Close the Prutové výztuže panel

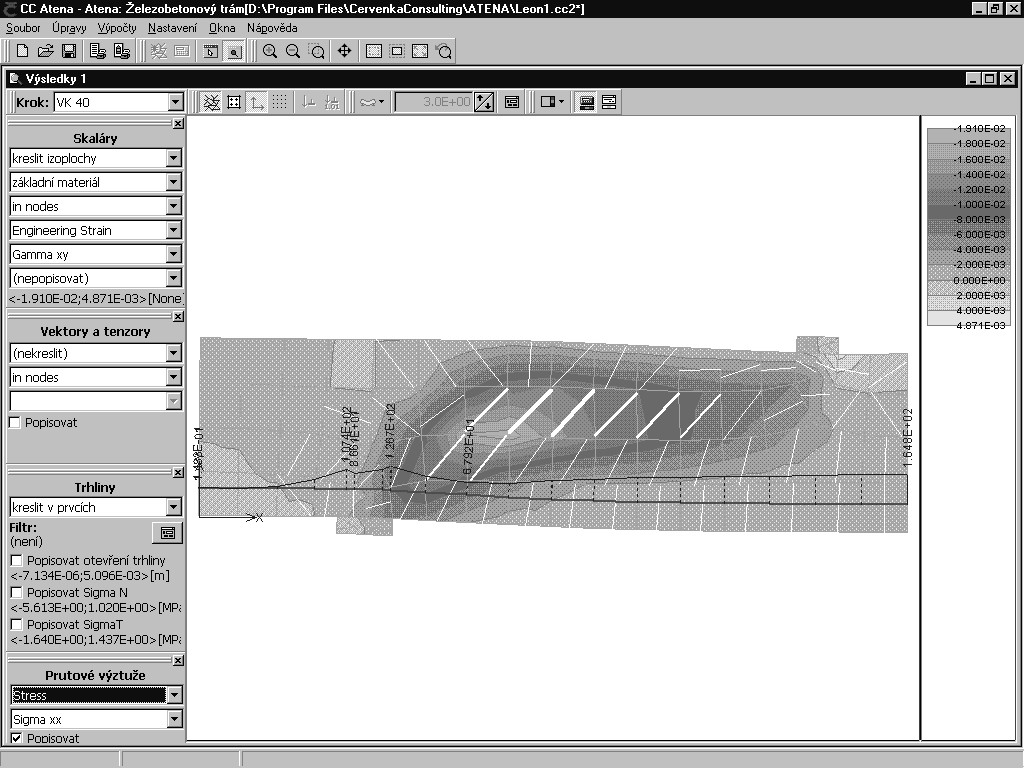click(x=178, y=660)
